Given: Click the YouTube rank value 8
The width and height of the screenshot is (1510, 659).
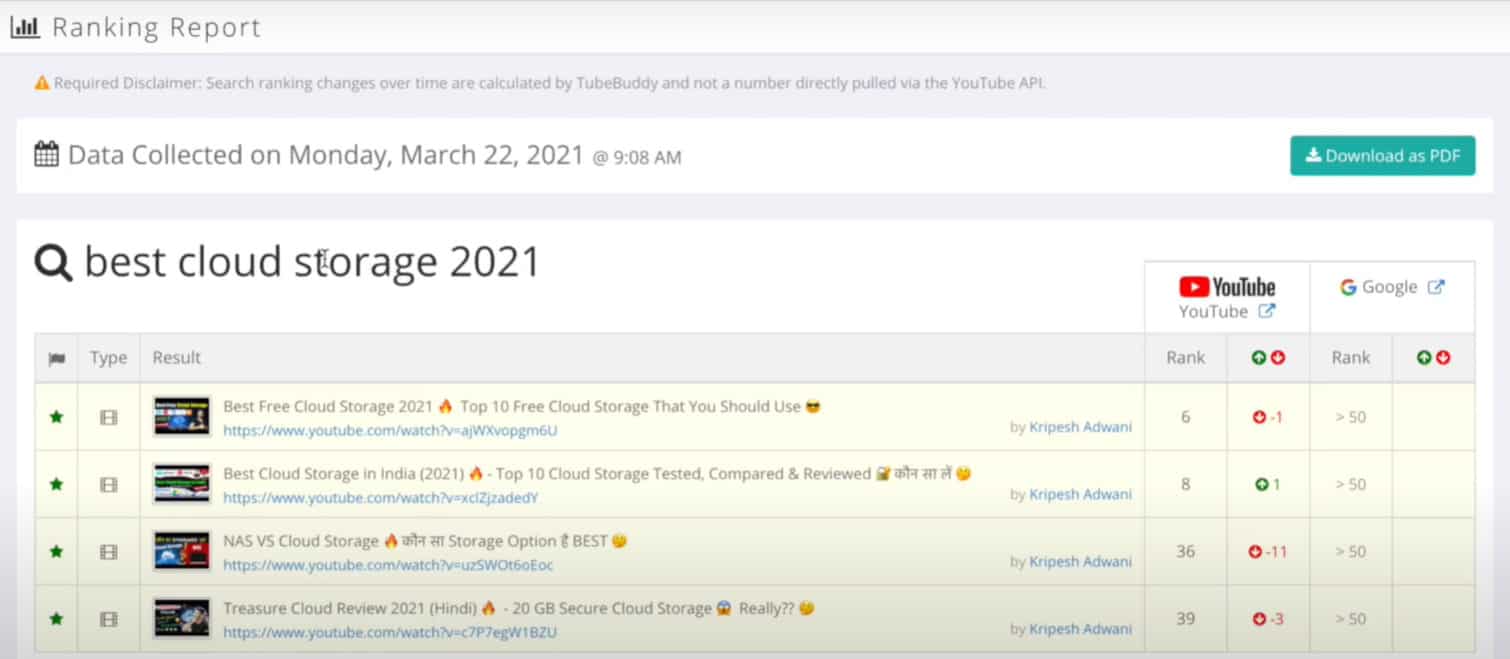Looking at the screenshot, I should [1185, 484].
